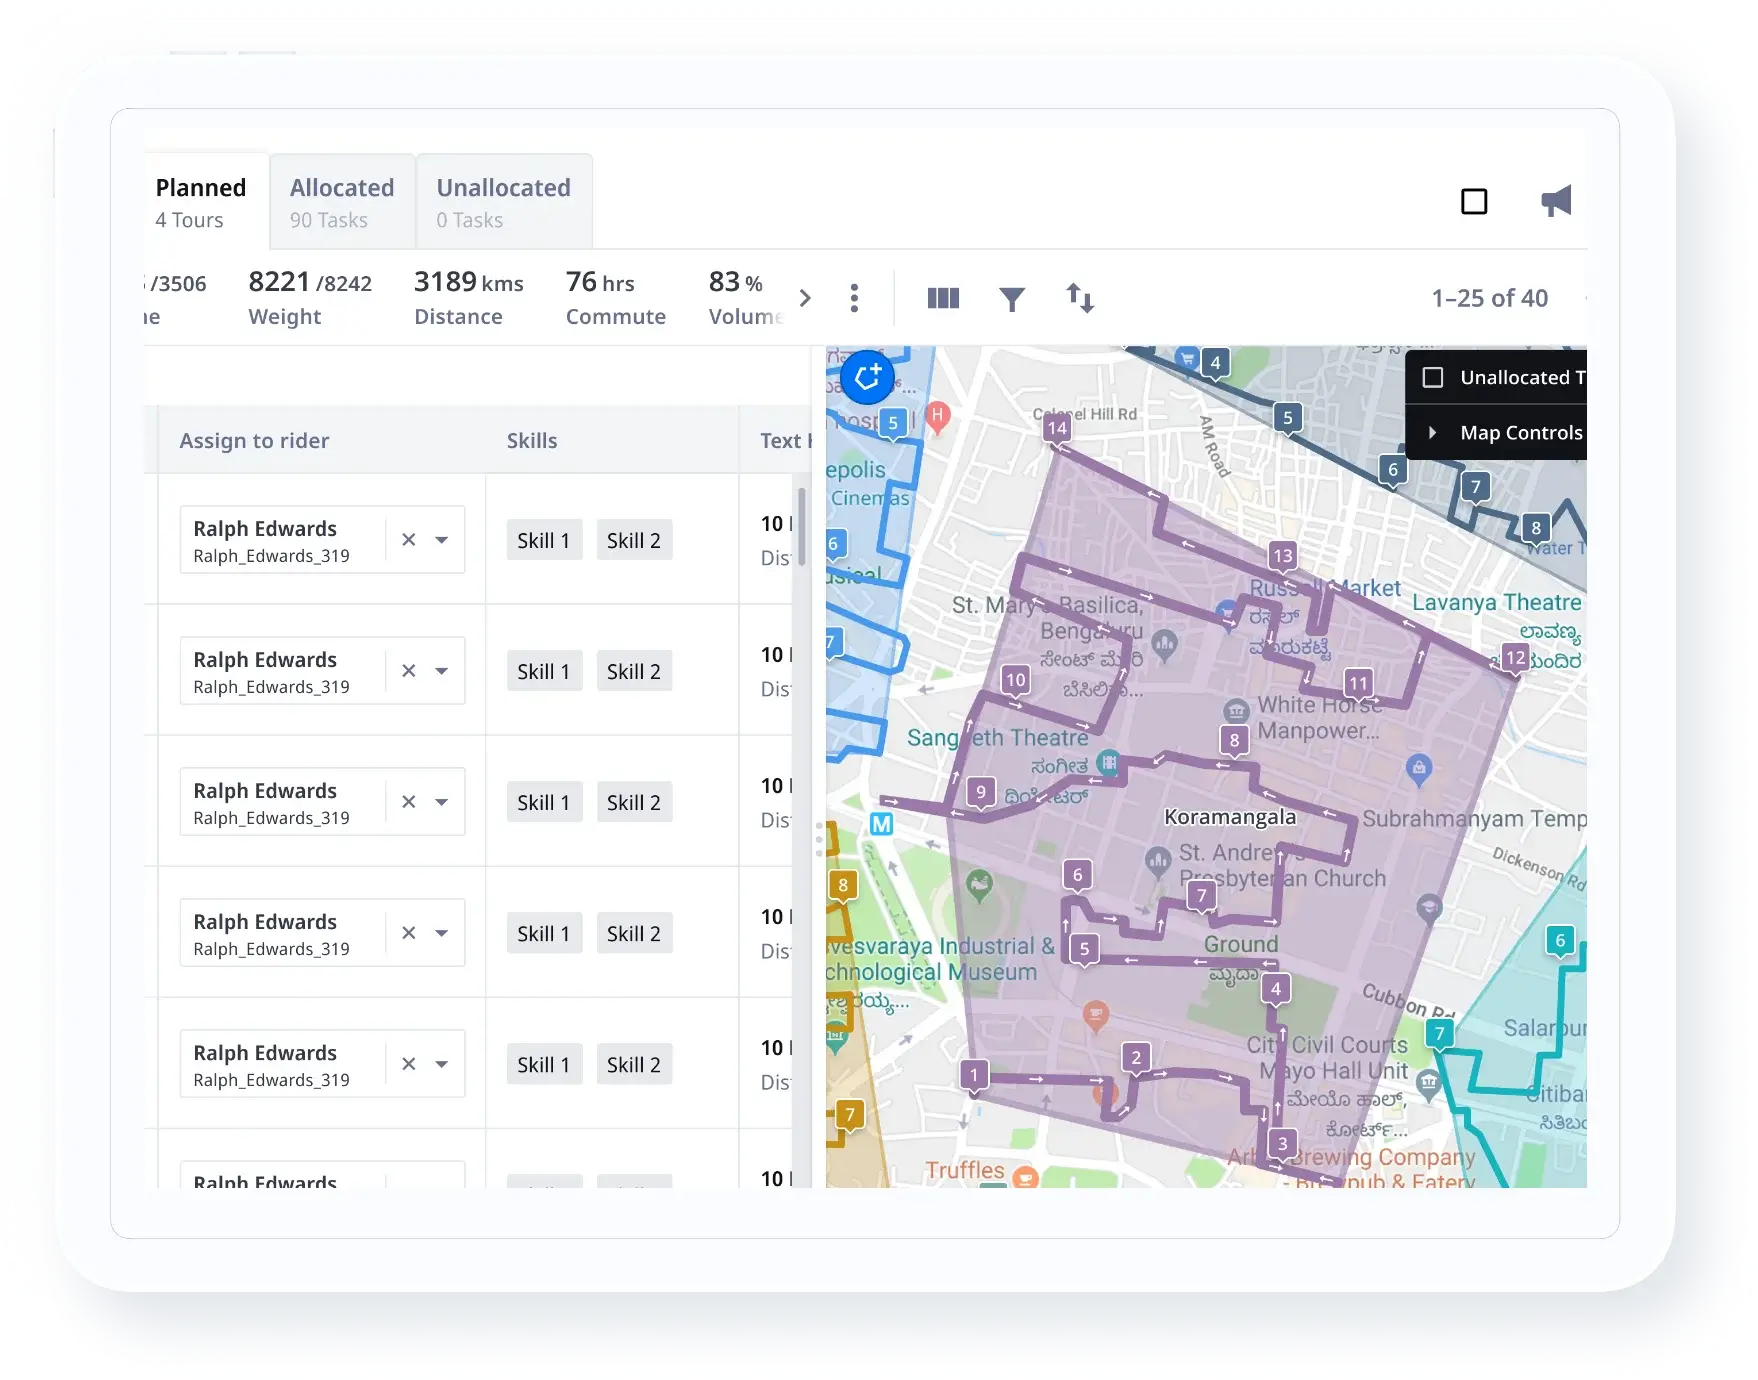Open the funnel filter icon

pyautogui.click(x=1012, y=298)
